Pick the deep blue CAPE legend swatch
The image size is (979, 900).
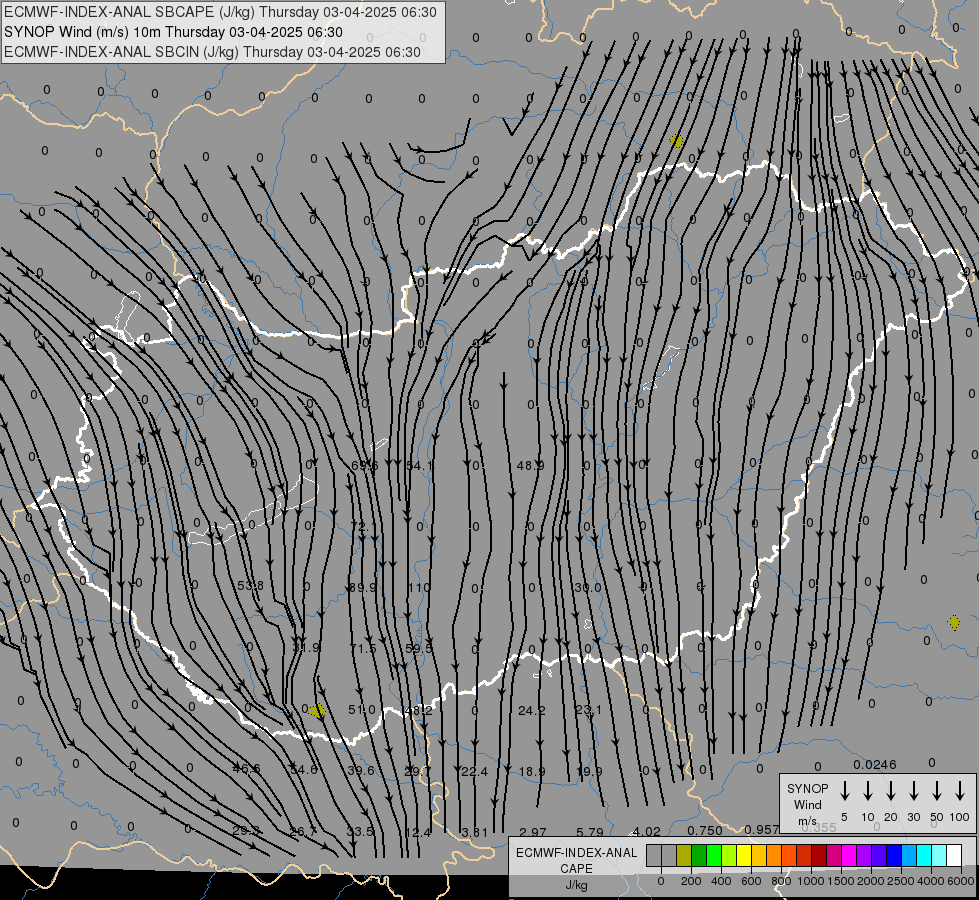point(893,856)
